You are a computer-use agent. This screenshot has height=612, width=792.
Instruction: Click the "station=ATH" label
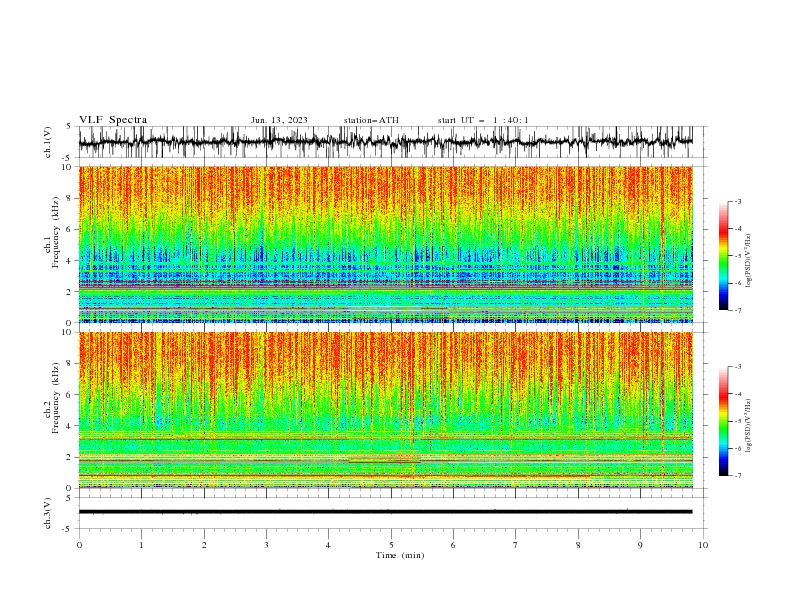click(x=371, y=120)
